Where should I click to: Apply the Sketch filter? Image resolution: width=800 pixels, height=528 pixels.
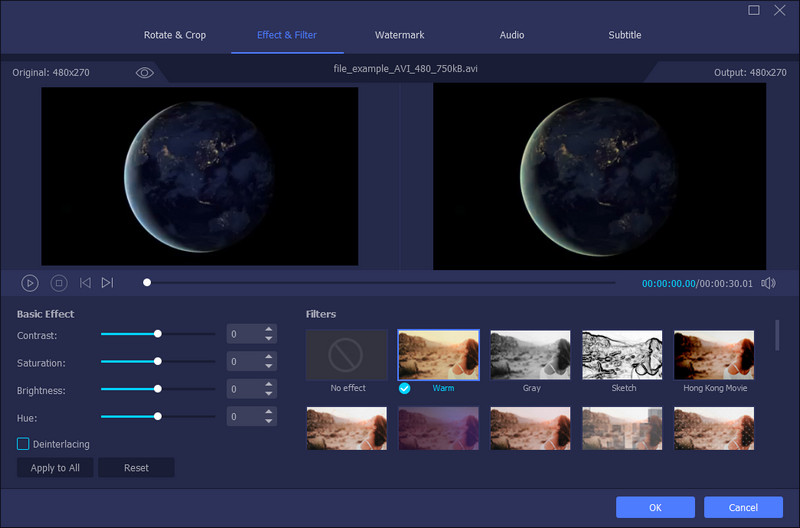[622, 355]
